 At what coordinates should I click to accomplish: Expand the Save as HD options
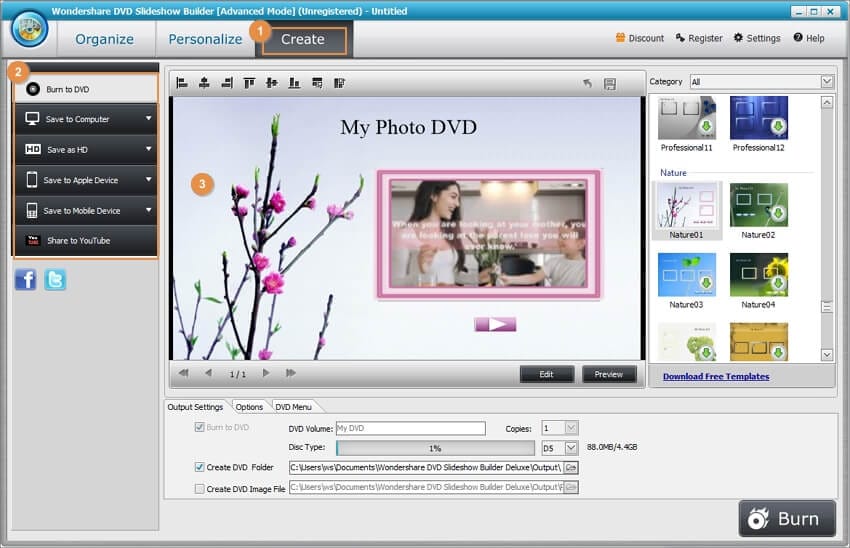click(149, 149)
